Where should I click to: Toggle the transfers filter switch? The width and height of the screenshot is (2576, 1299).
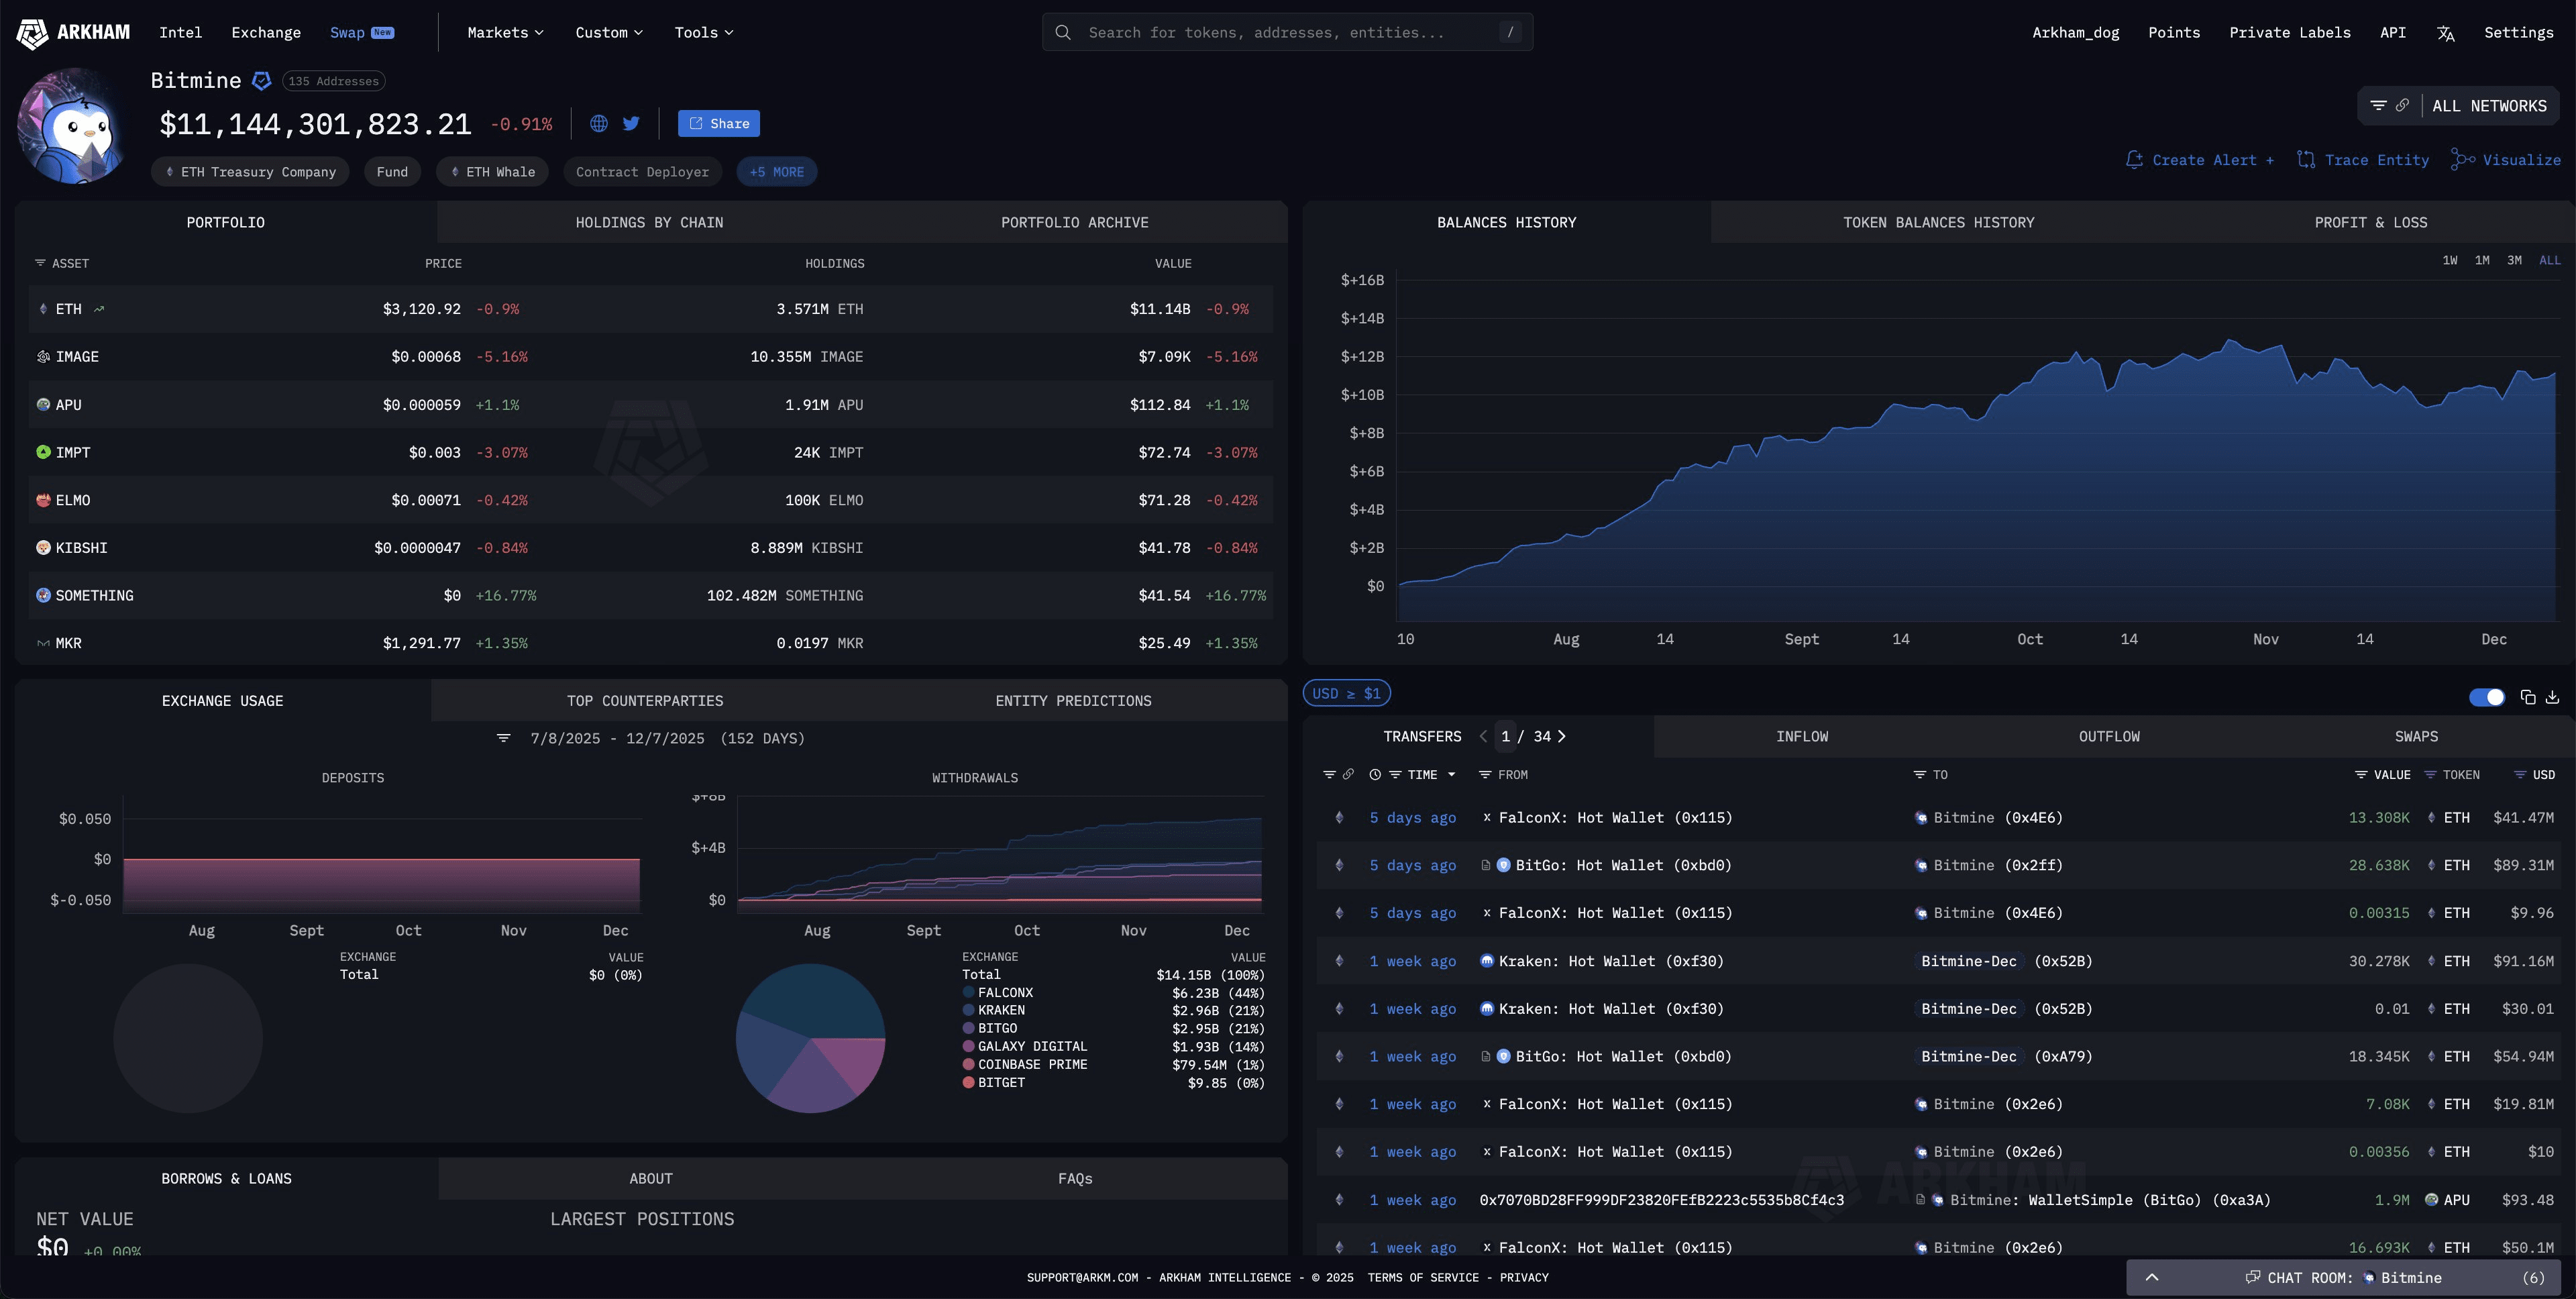[2487, 697]
